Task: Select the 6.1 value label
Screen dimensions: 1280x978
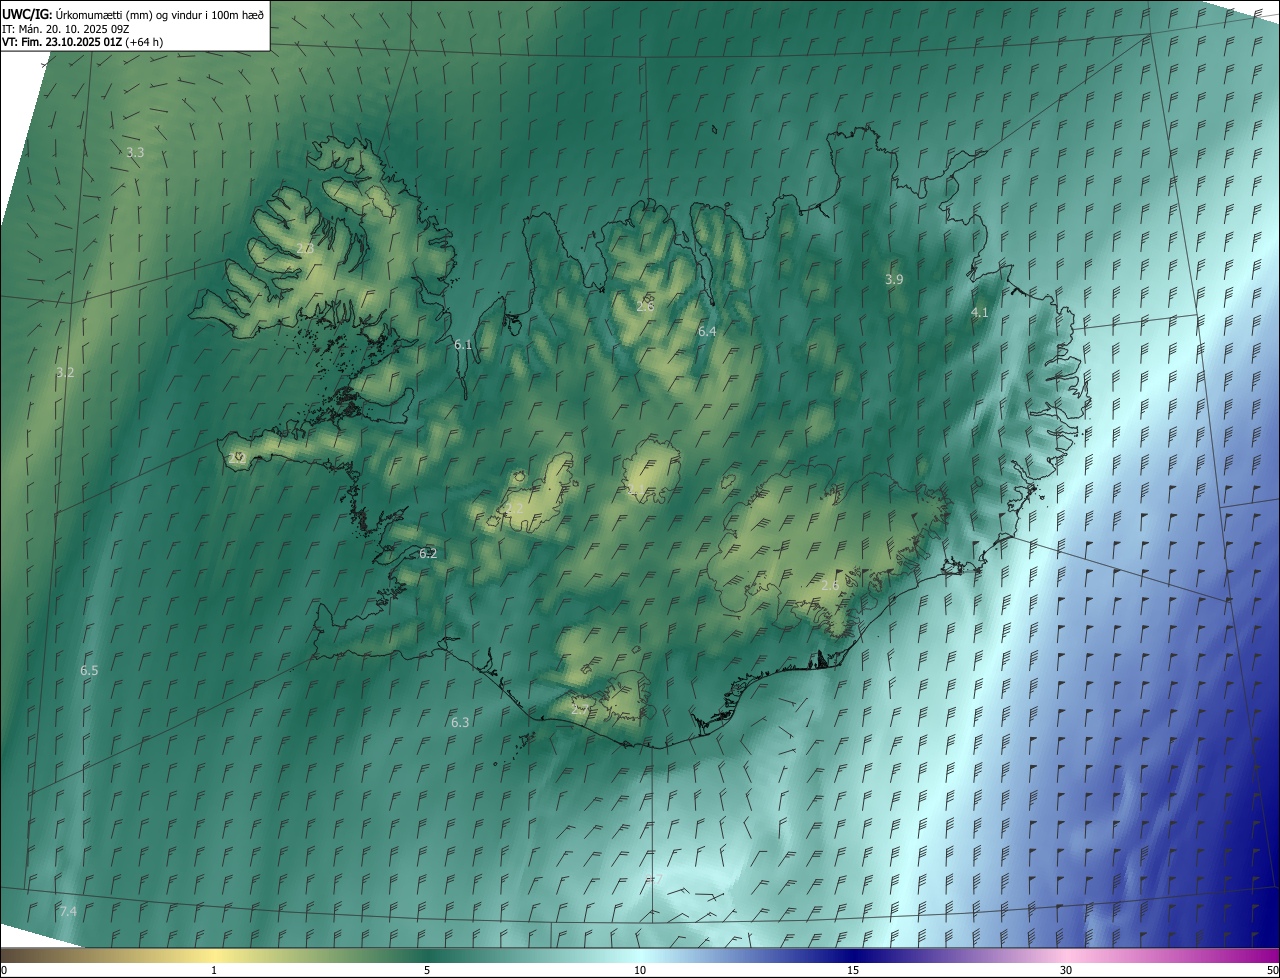Action: pyautogui.click(x=462, y=344)
